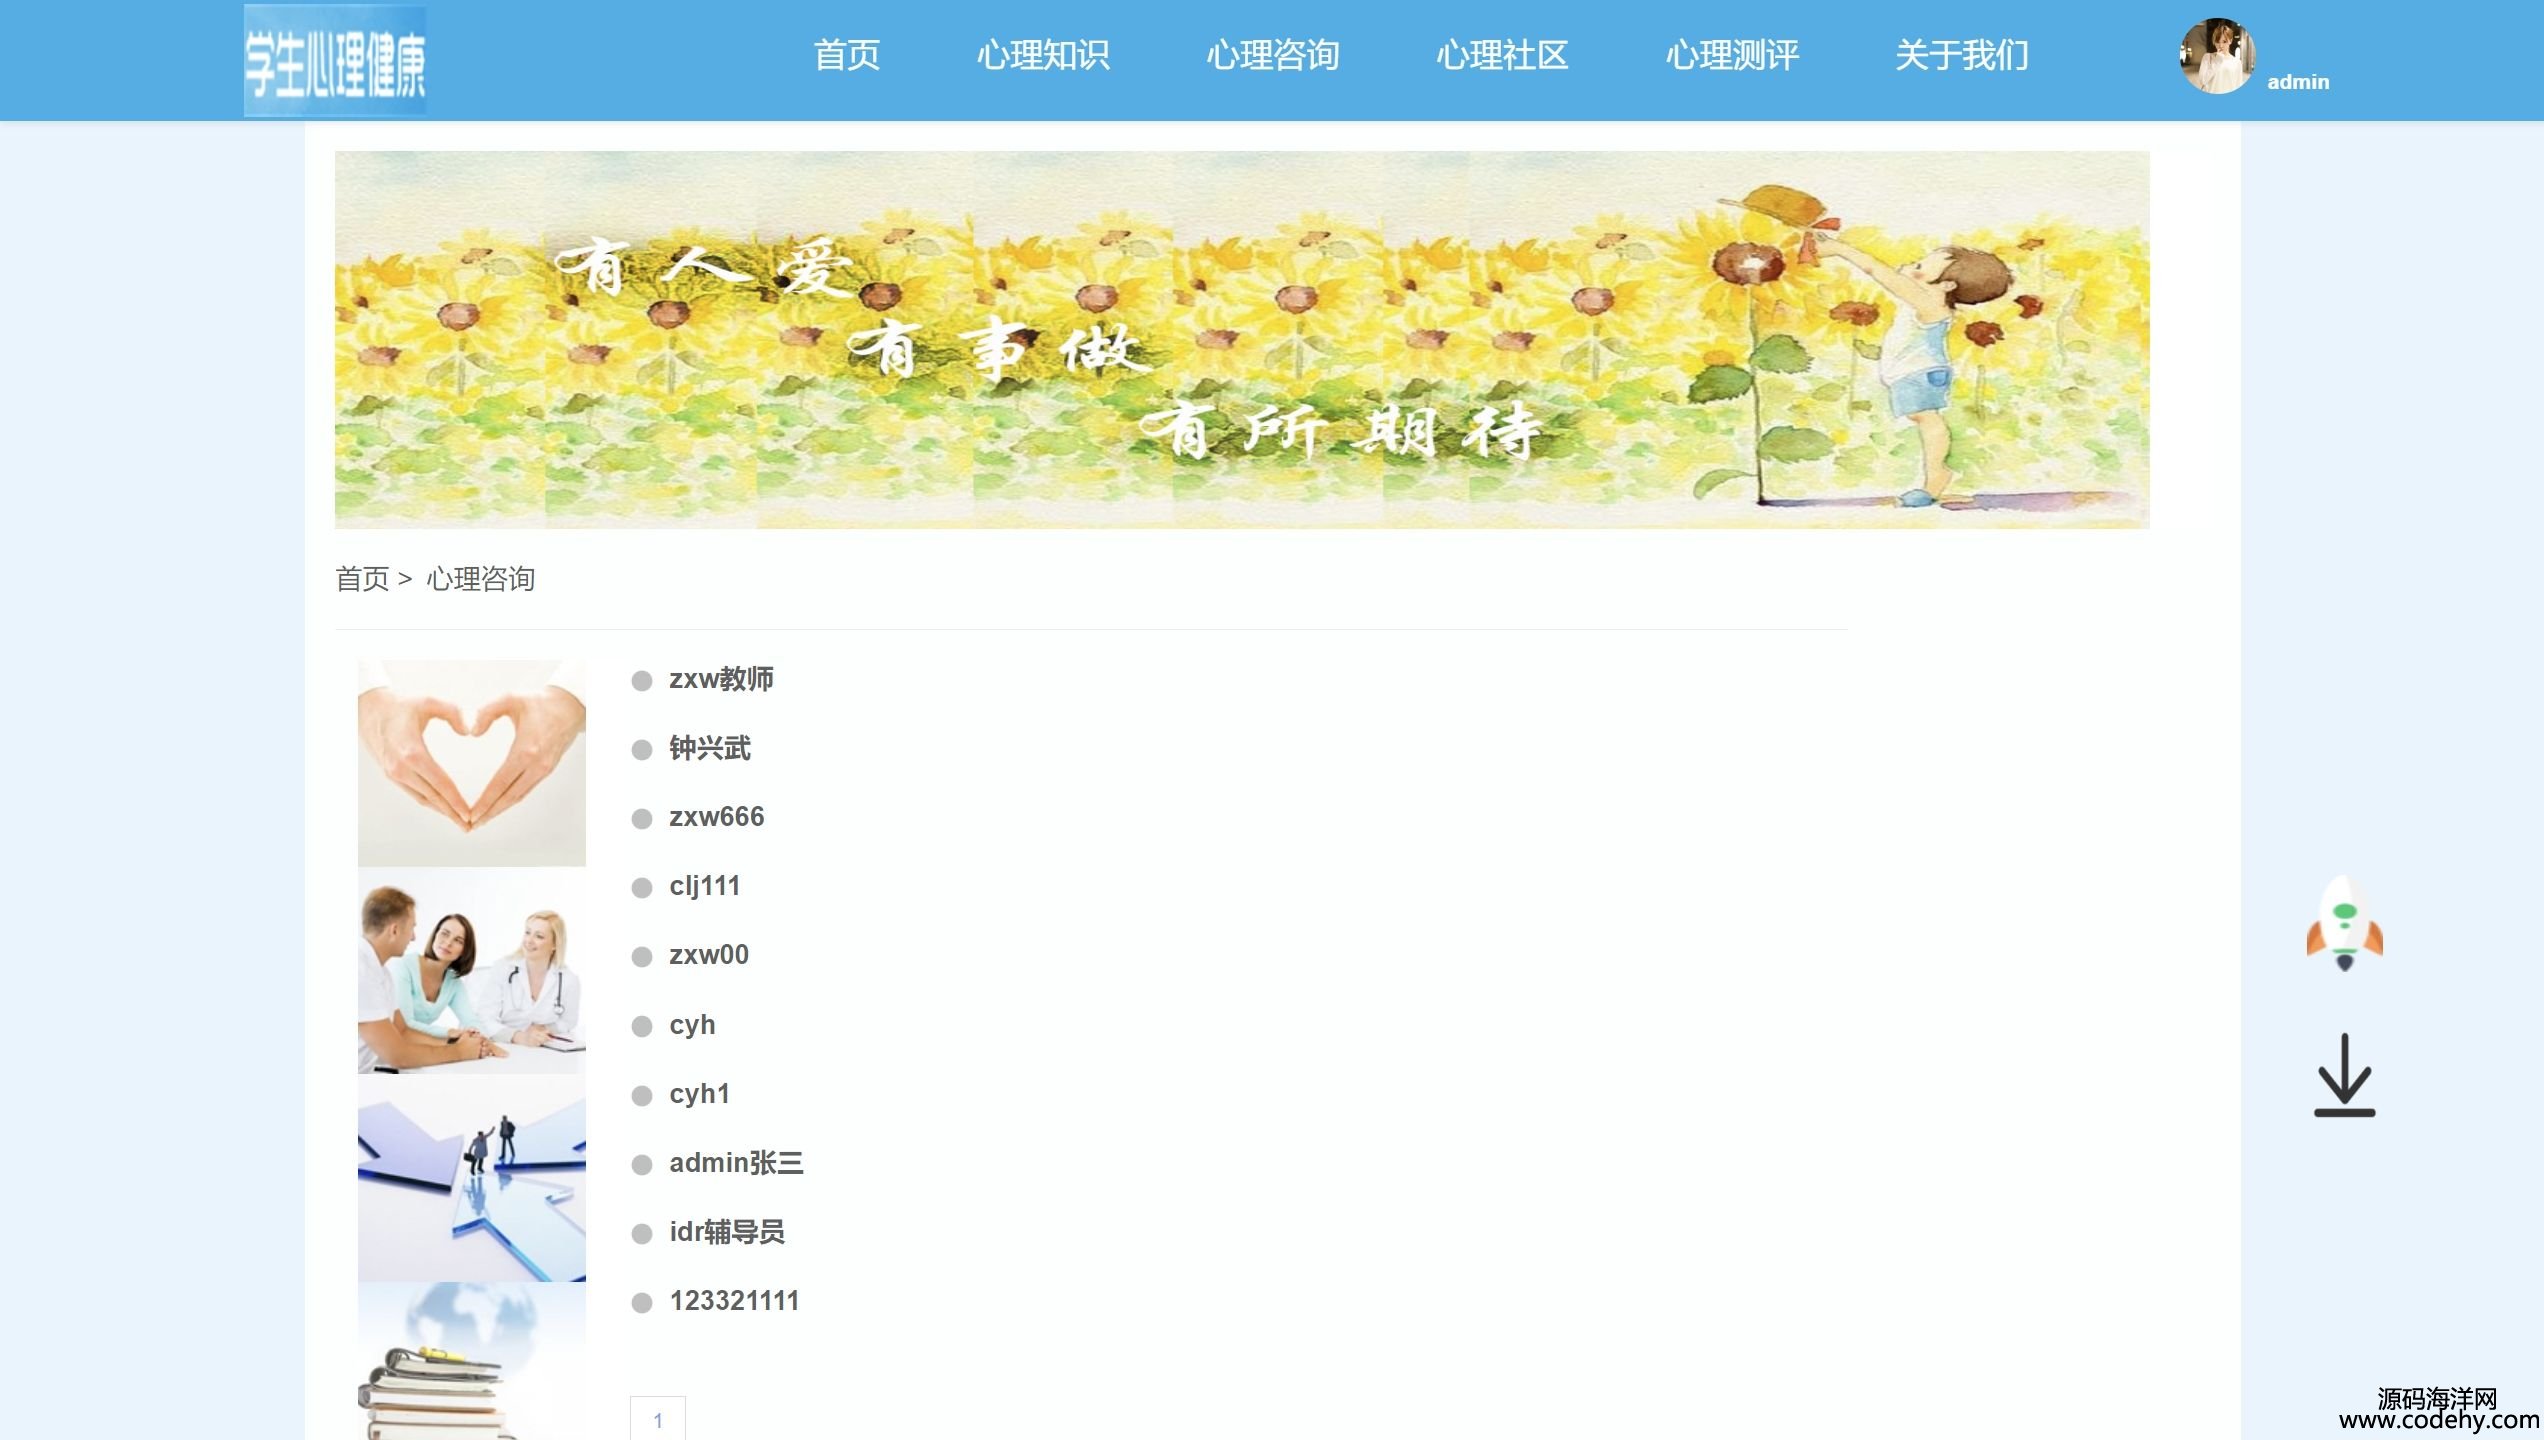
Task: Click the heart-shaped hands thumbnail
Action: pyautogui.click(x=472, y=763)
